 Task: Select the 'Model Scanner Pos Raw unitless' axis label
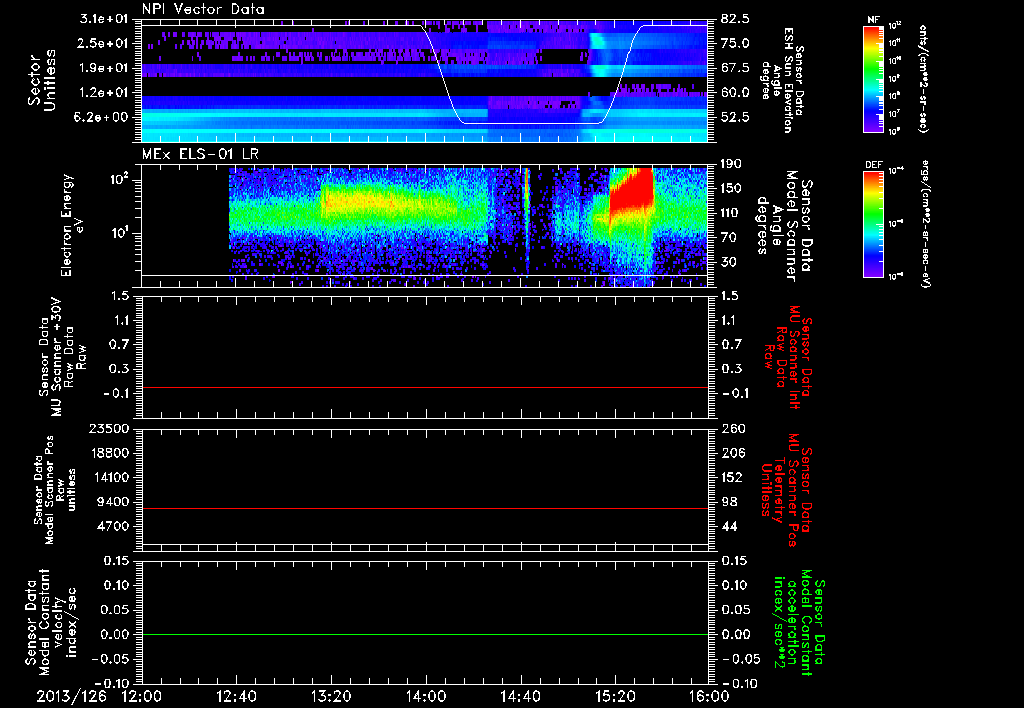tap(55, 490)
